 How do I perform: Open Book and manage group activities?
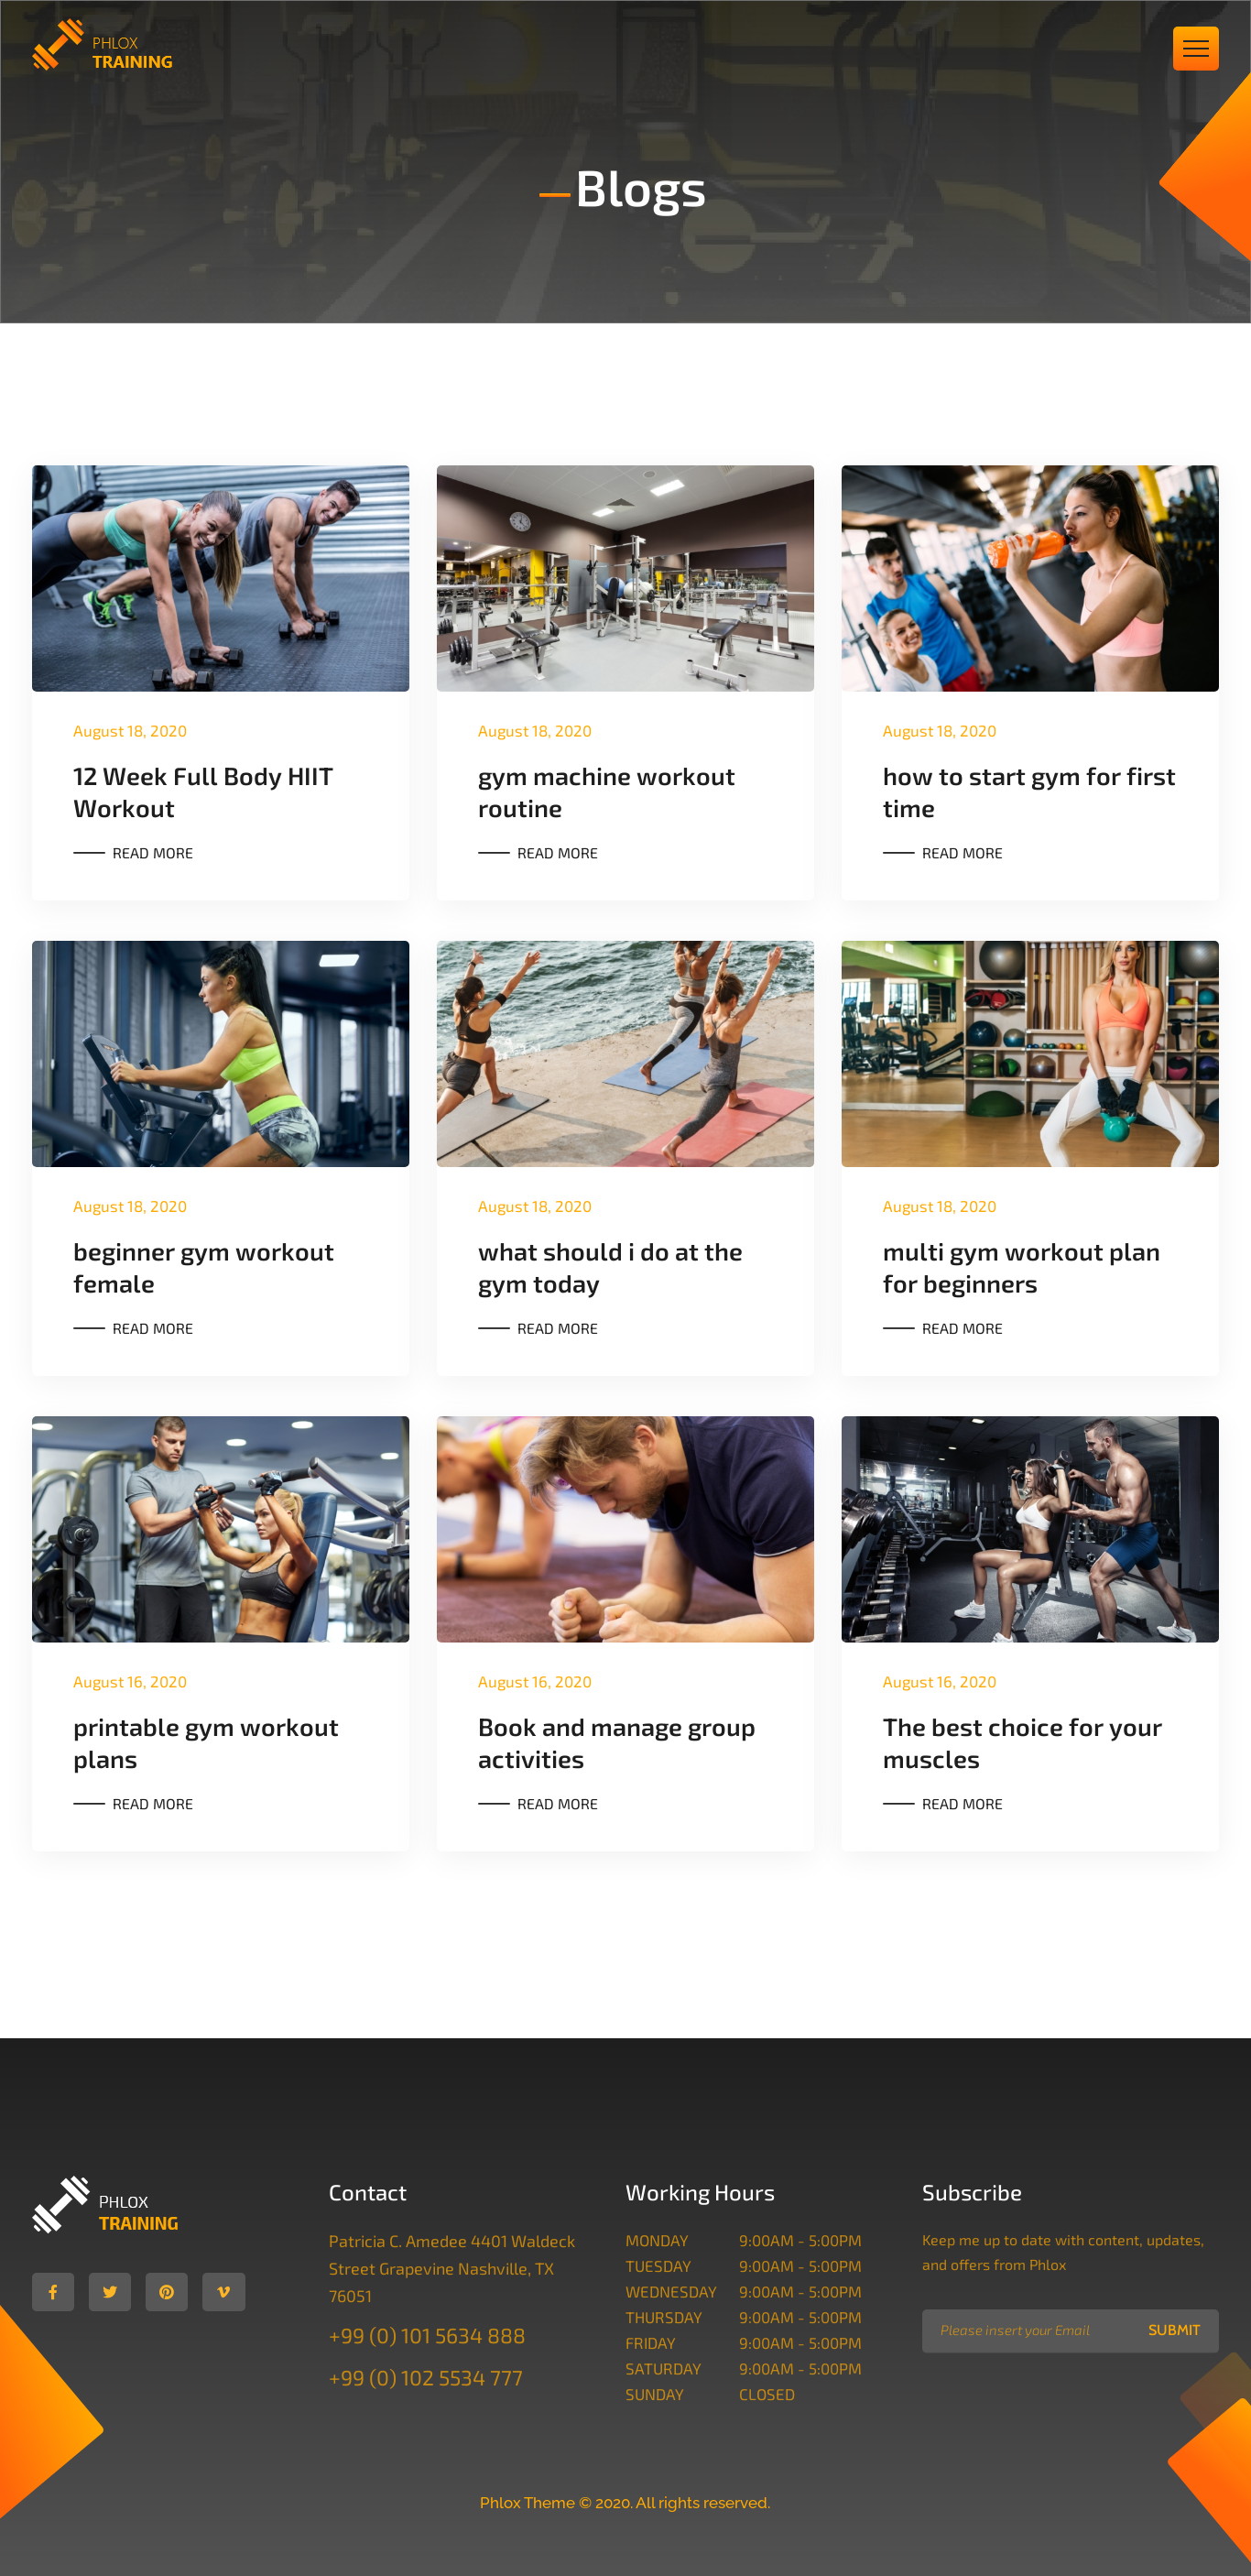(x=616, y=1742)
